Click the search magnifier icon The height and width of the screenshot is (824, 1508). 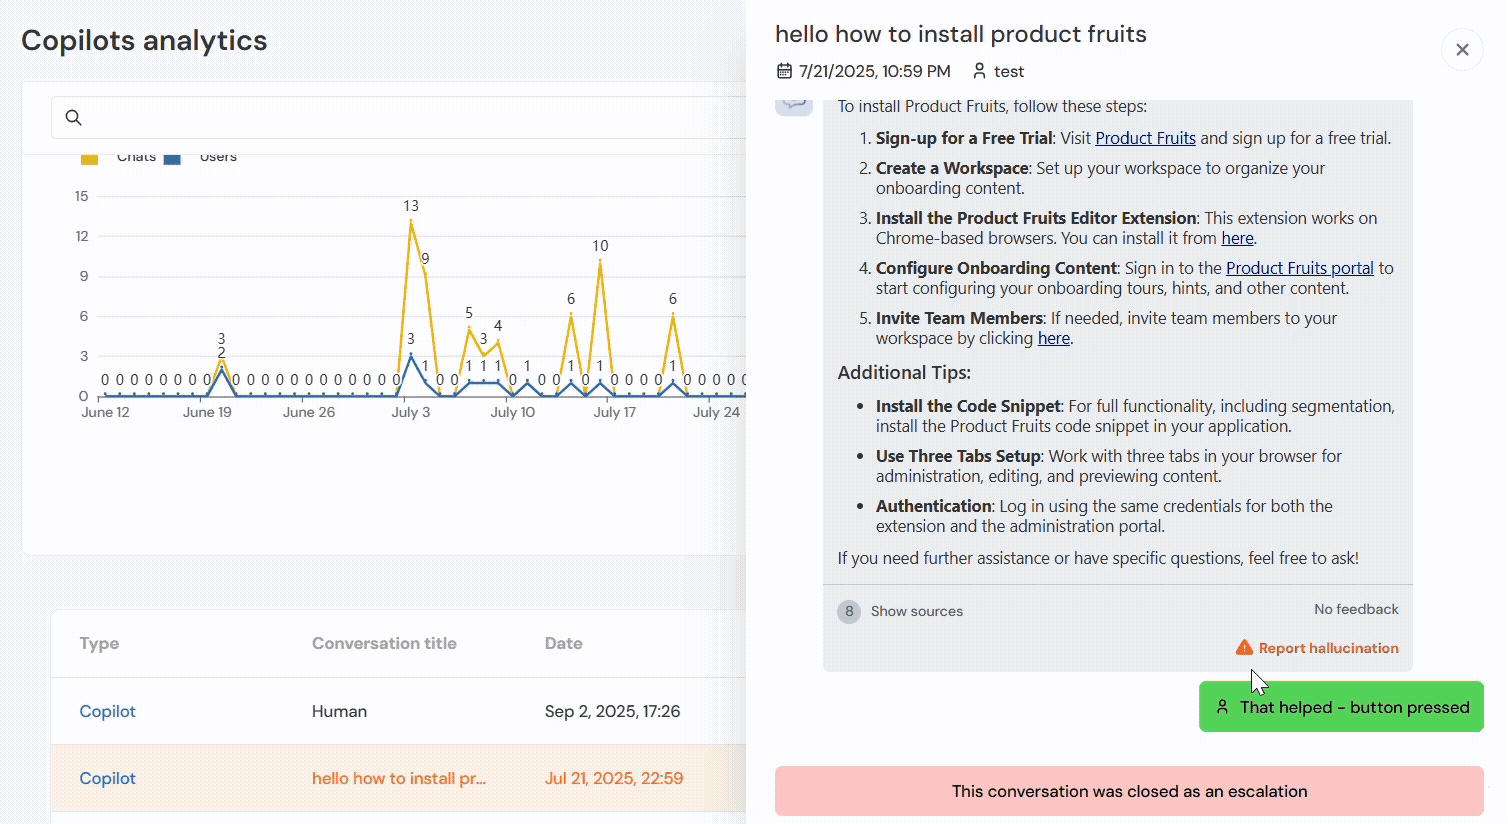(73, 118)
